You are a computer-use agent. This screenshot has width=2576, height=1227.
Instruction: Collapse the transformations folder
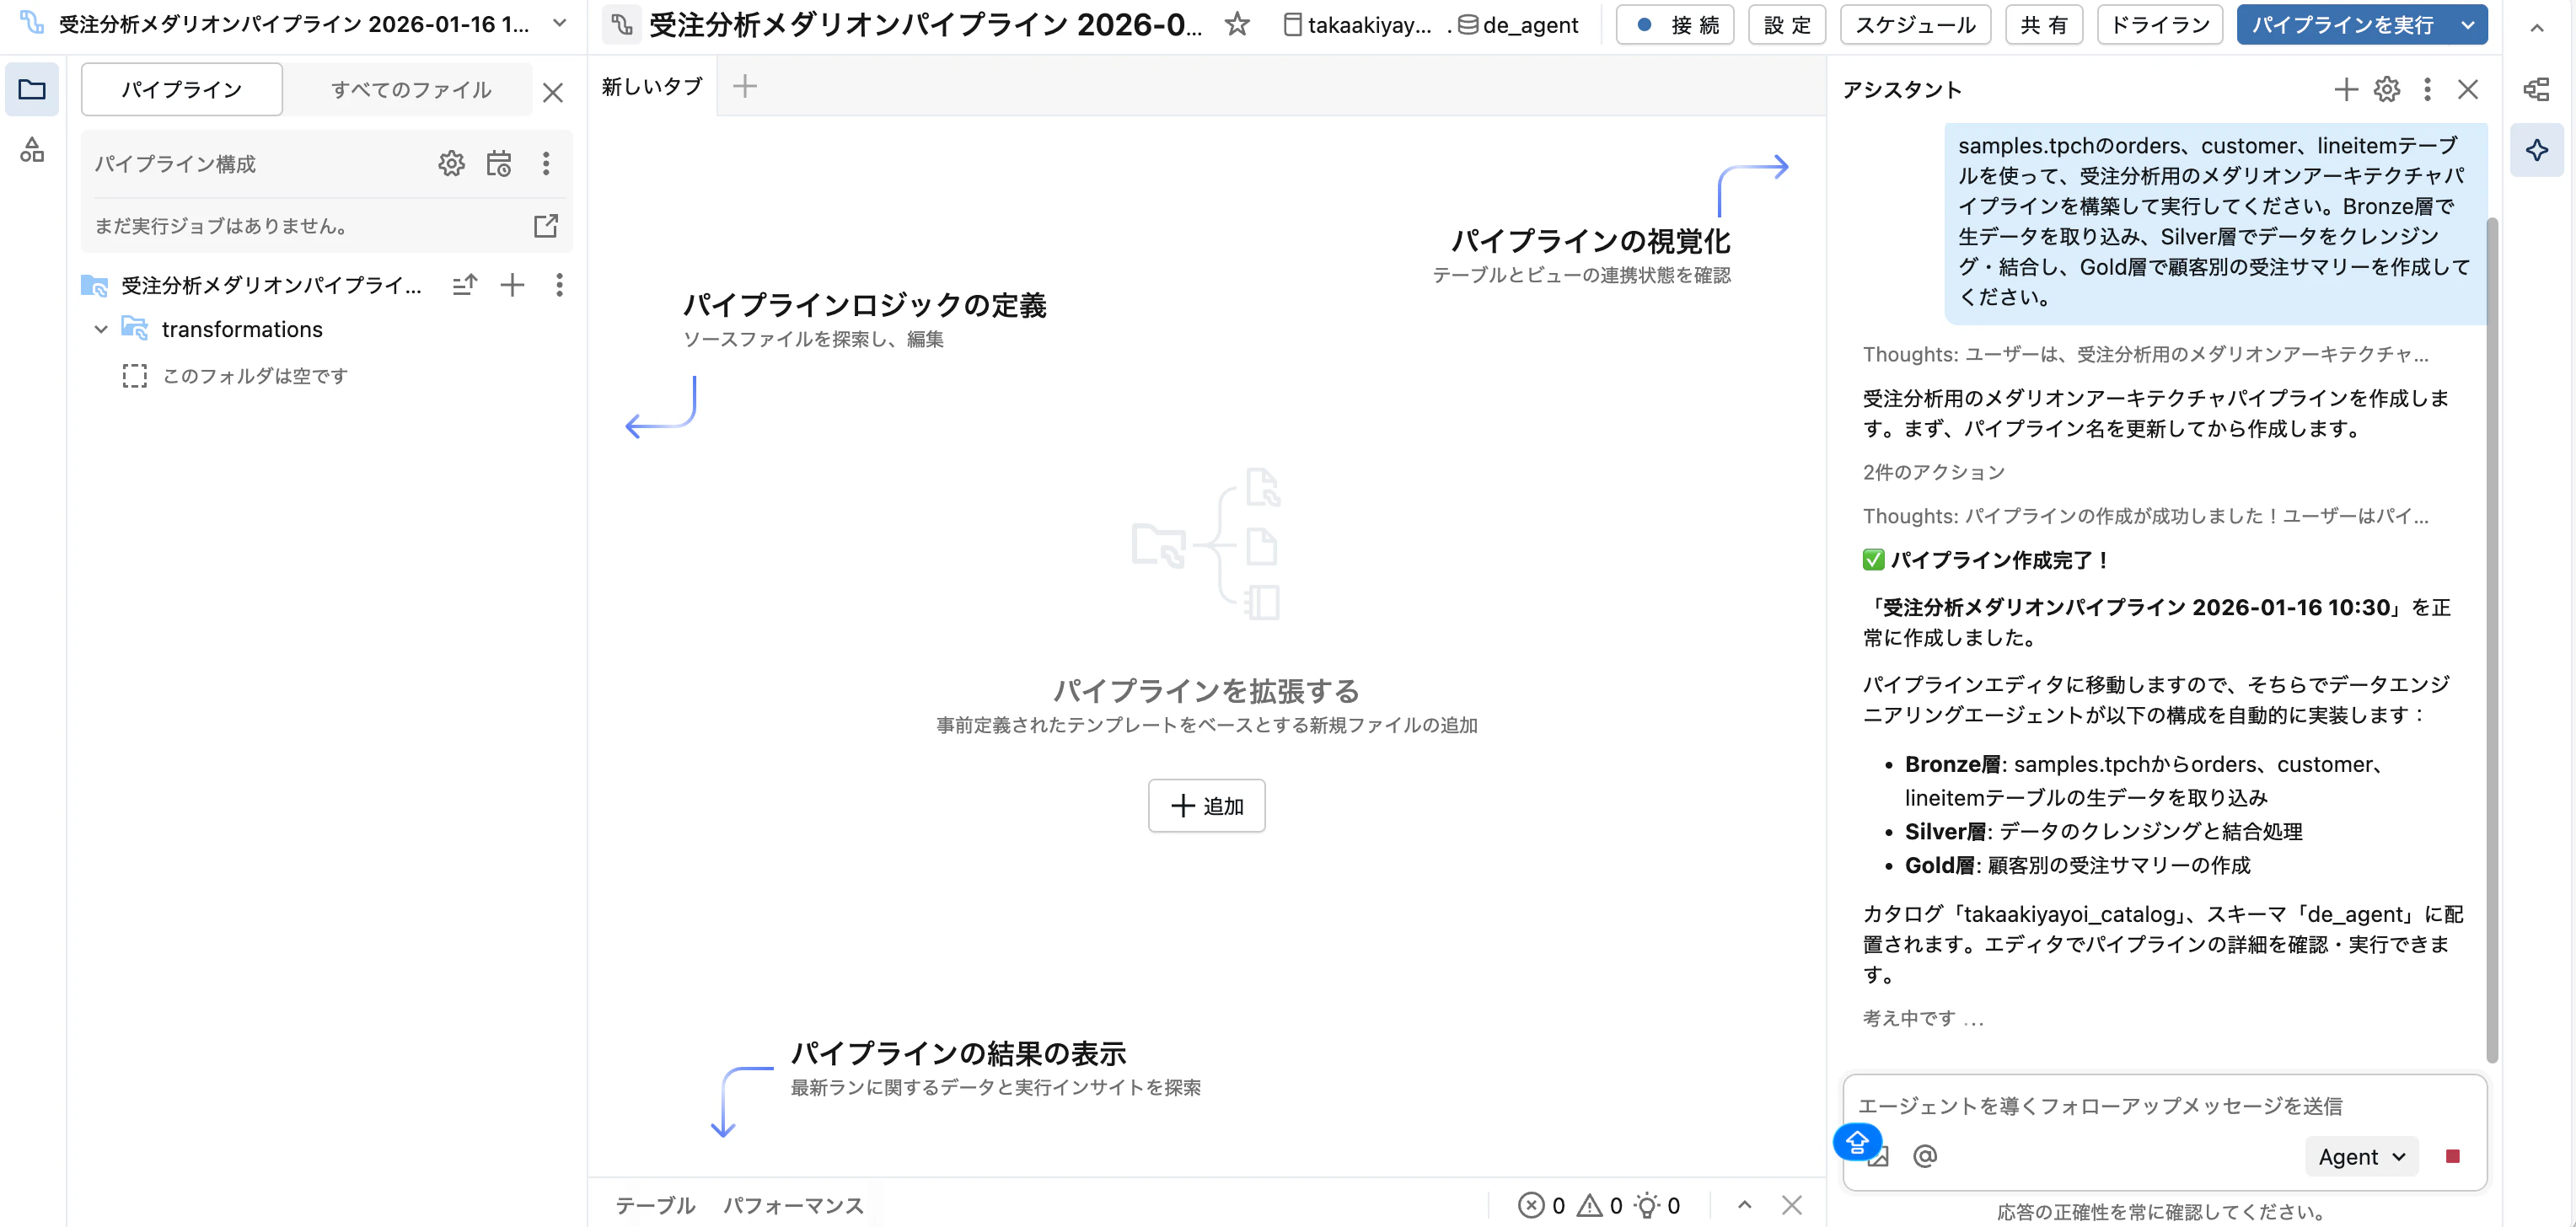point(100,329)
